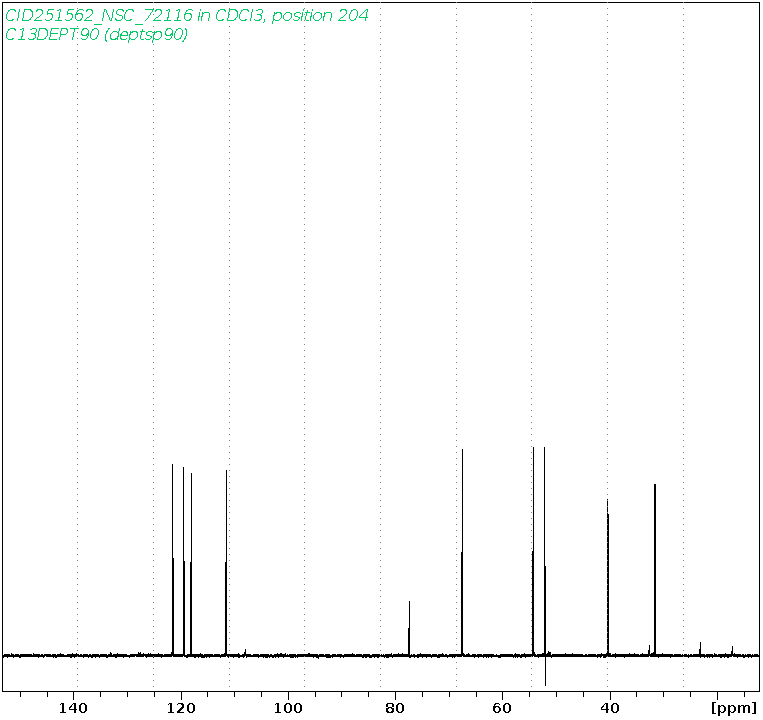Click the 60 ppm axis label
Viewport: 763px width, 720px height.
tap(502, 708)
